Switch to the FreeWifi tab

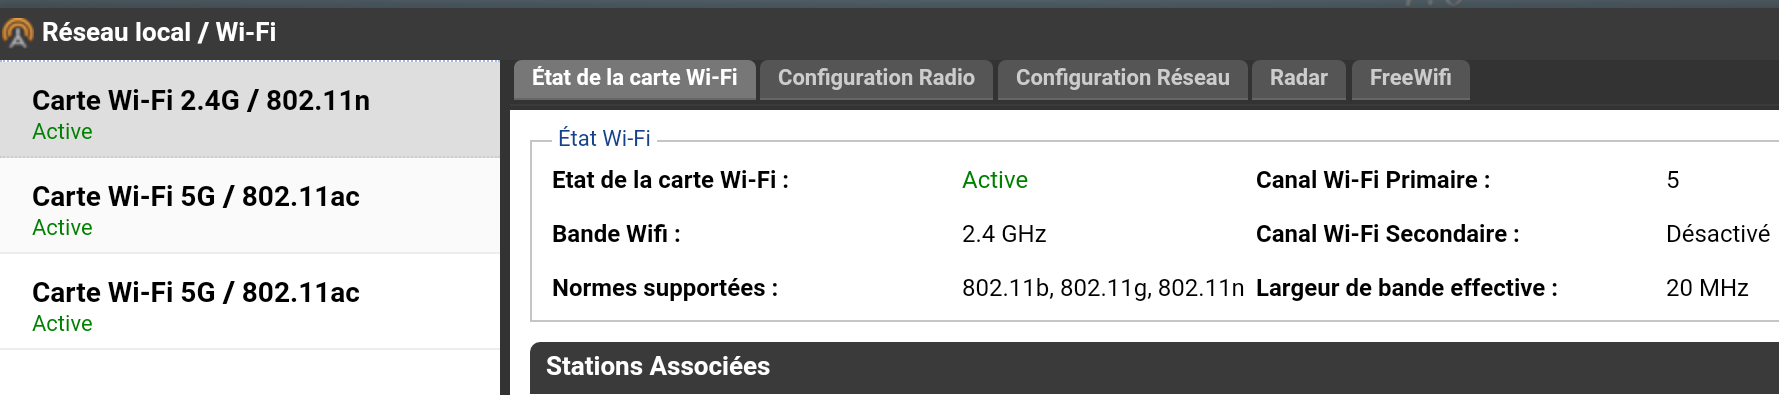point(1410,79)
